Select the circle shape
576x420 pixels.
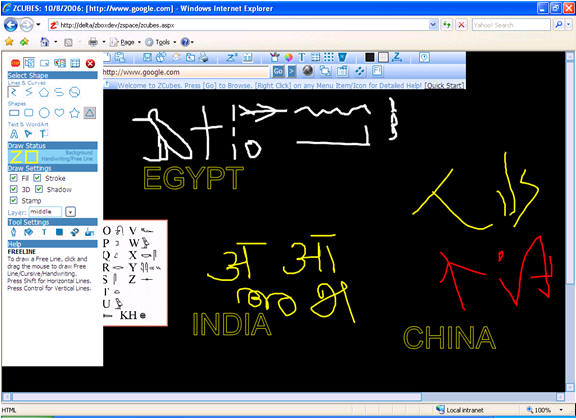coord(44,112)
